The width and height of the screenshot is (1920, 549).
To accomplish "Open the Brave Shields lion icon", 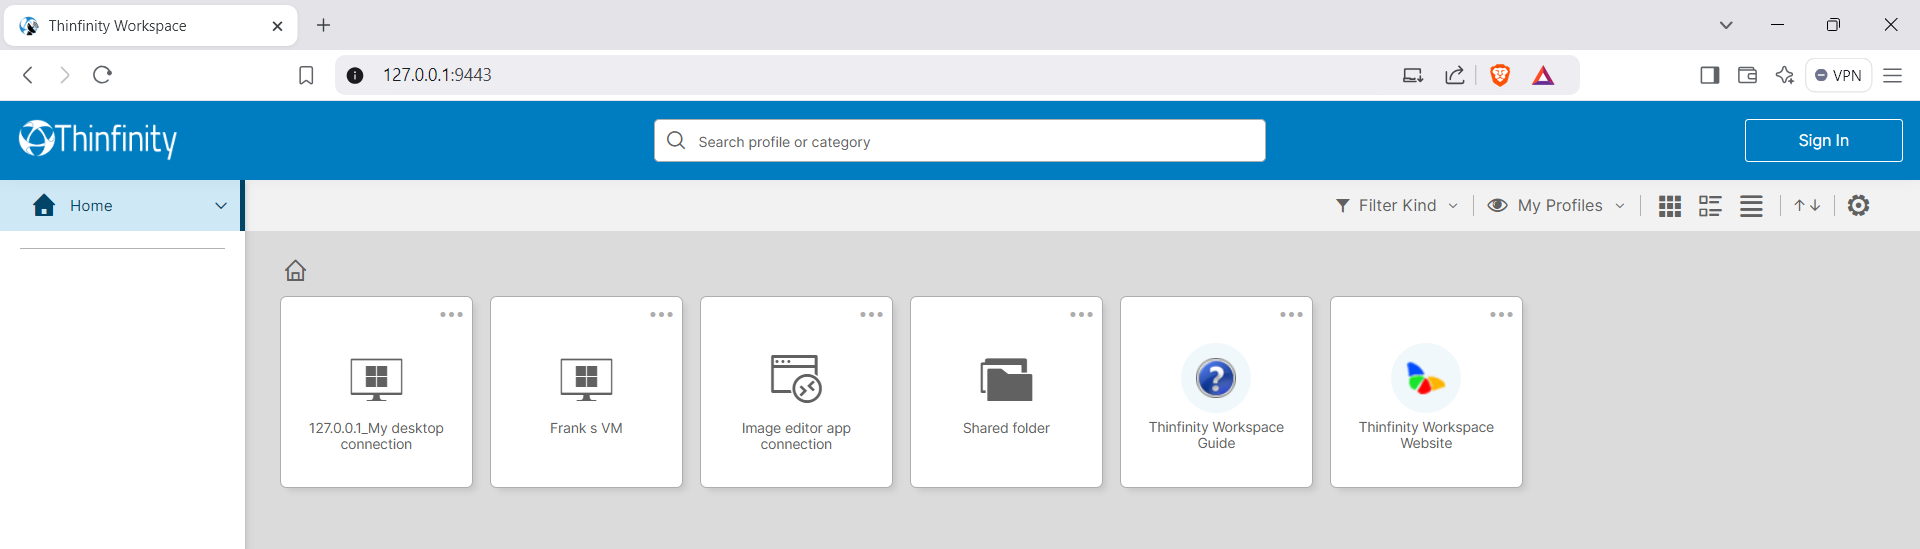I will pos(1499,75).
